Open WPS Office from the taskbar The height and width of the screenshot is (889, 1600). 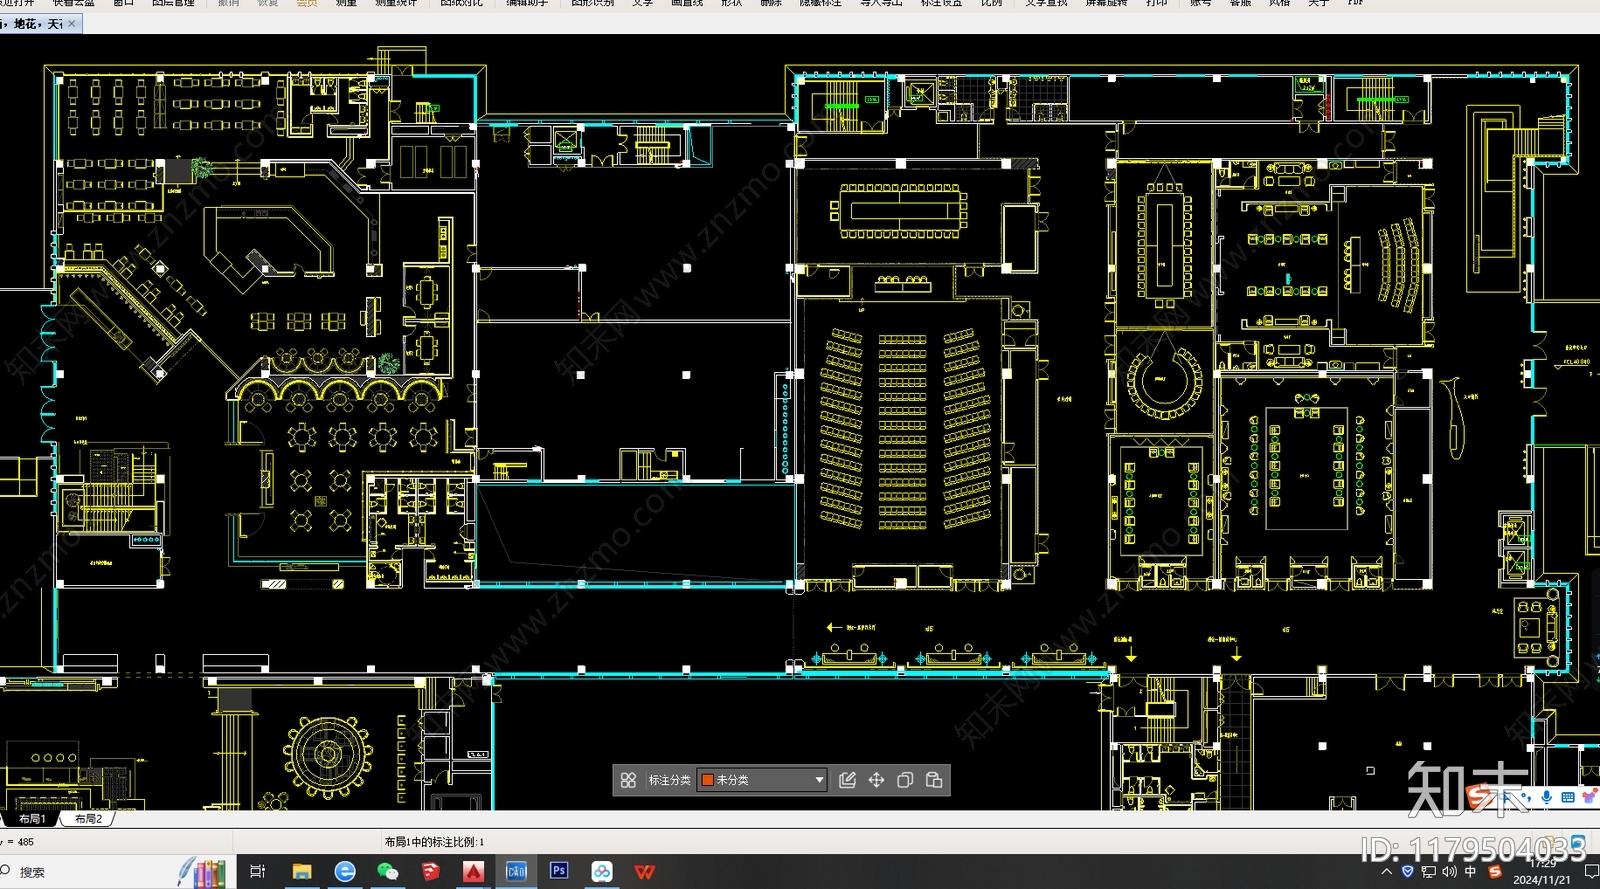point(645,872)
